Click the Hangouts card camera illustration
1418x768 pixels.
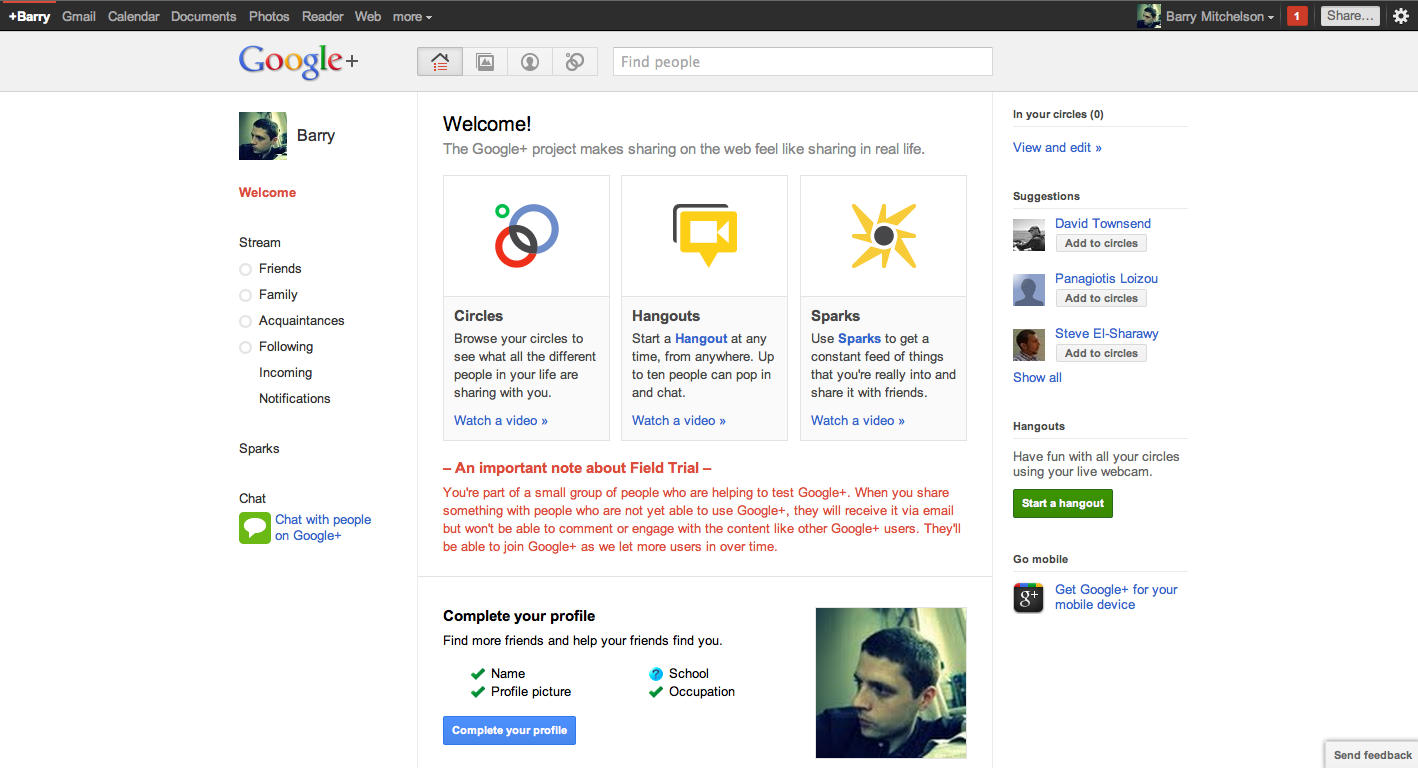pos(704,236)
